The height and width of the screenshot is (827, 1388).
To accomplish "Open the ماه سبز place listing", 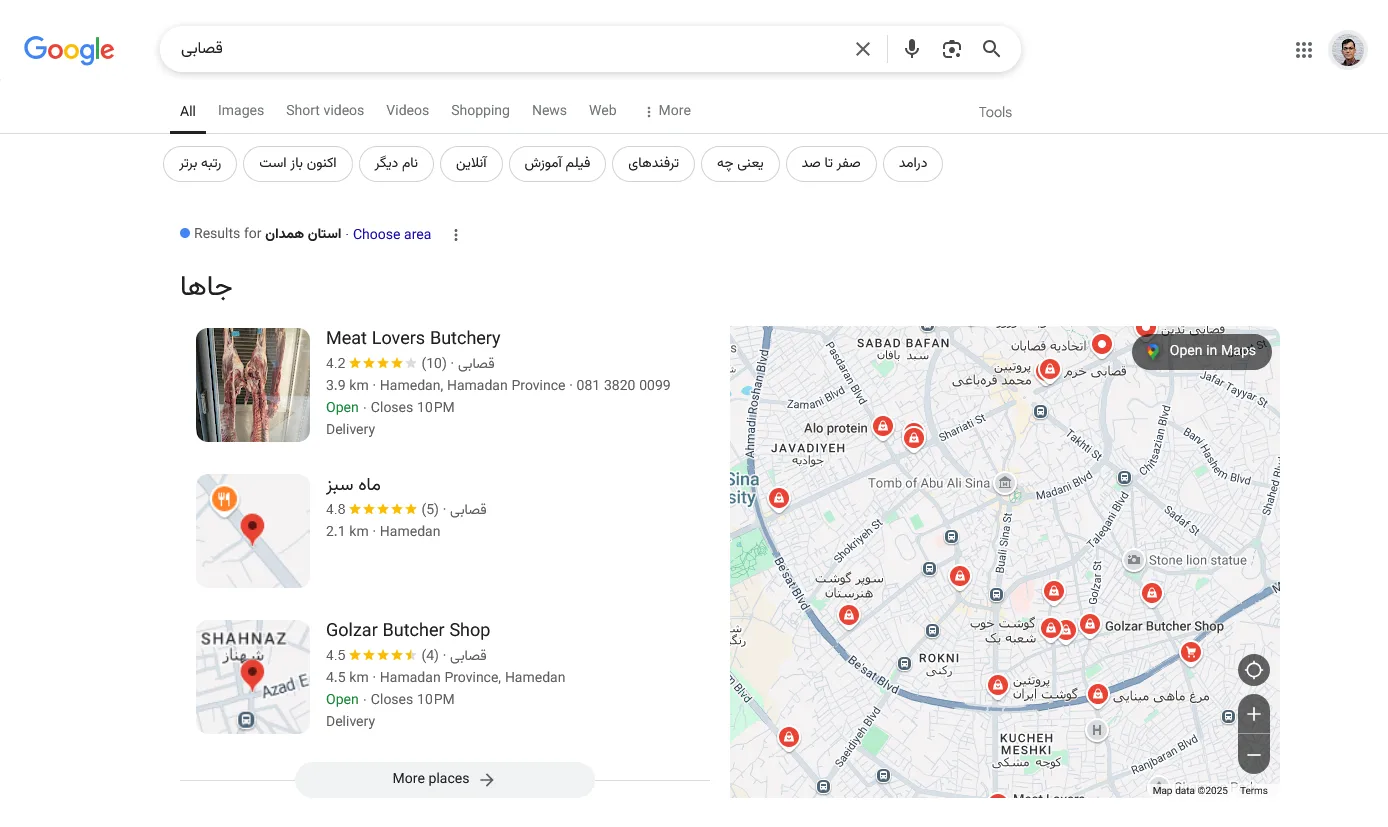I will pyautogui.click(x=354, y=485).
